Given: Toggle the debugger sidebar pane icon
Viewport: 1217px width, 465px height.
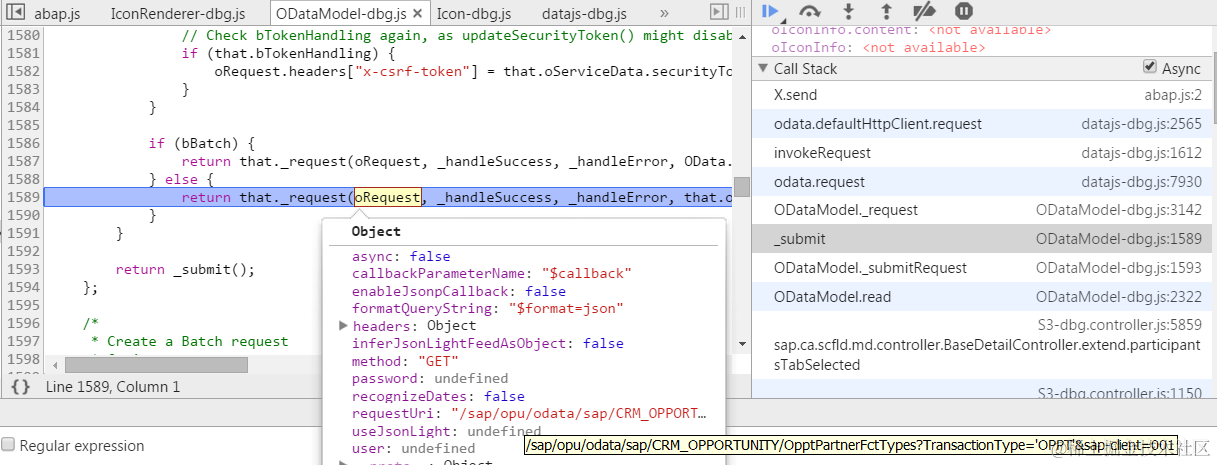Looking at the screenshot, I should click(740, 12).
